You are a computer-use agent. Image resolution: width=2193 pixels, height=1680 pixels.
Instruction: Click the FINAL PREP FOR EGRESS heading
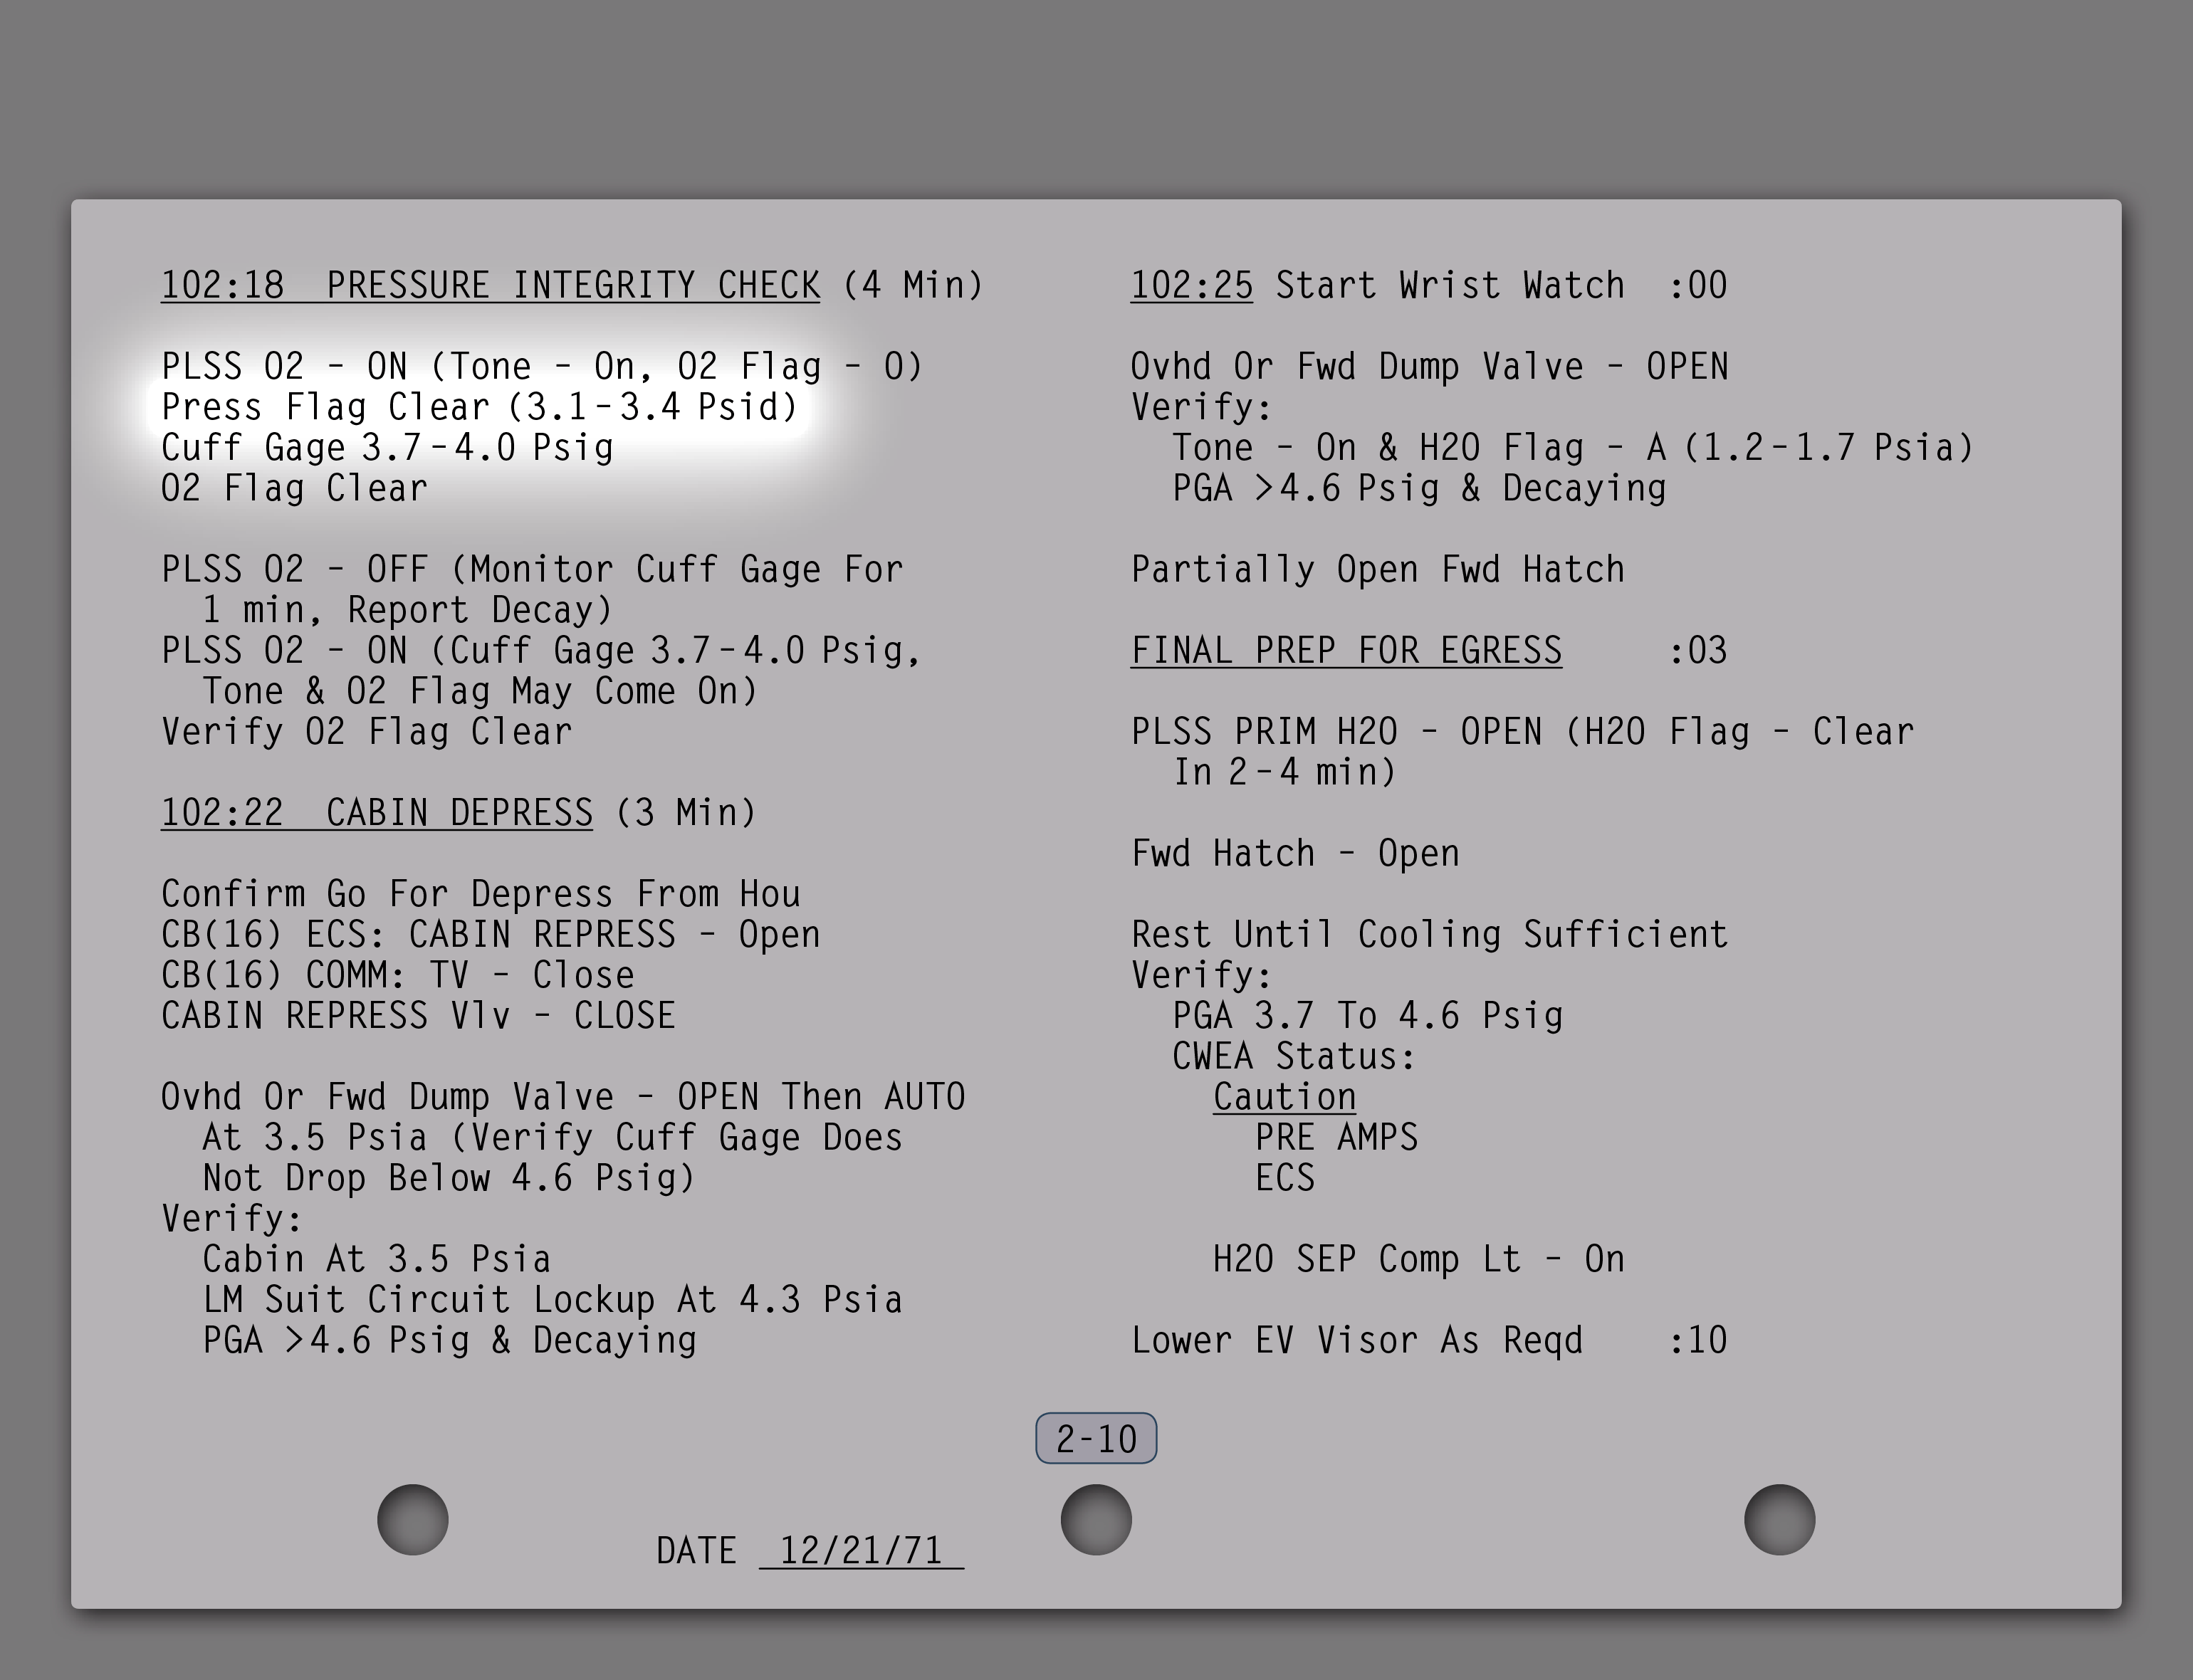[x=1346, y=650]
